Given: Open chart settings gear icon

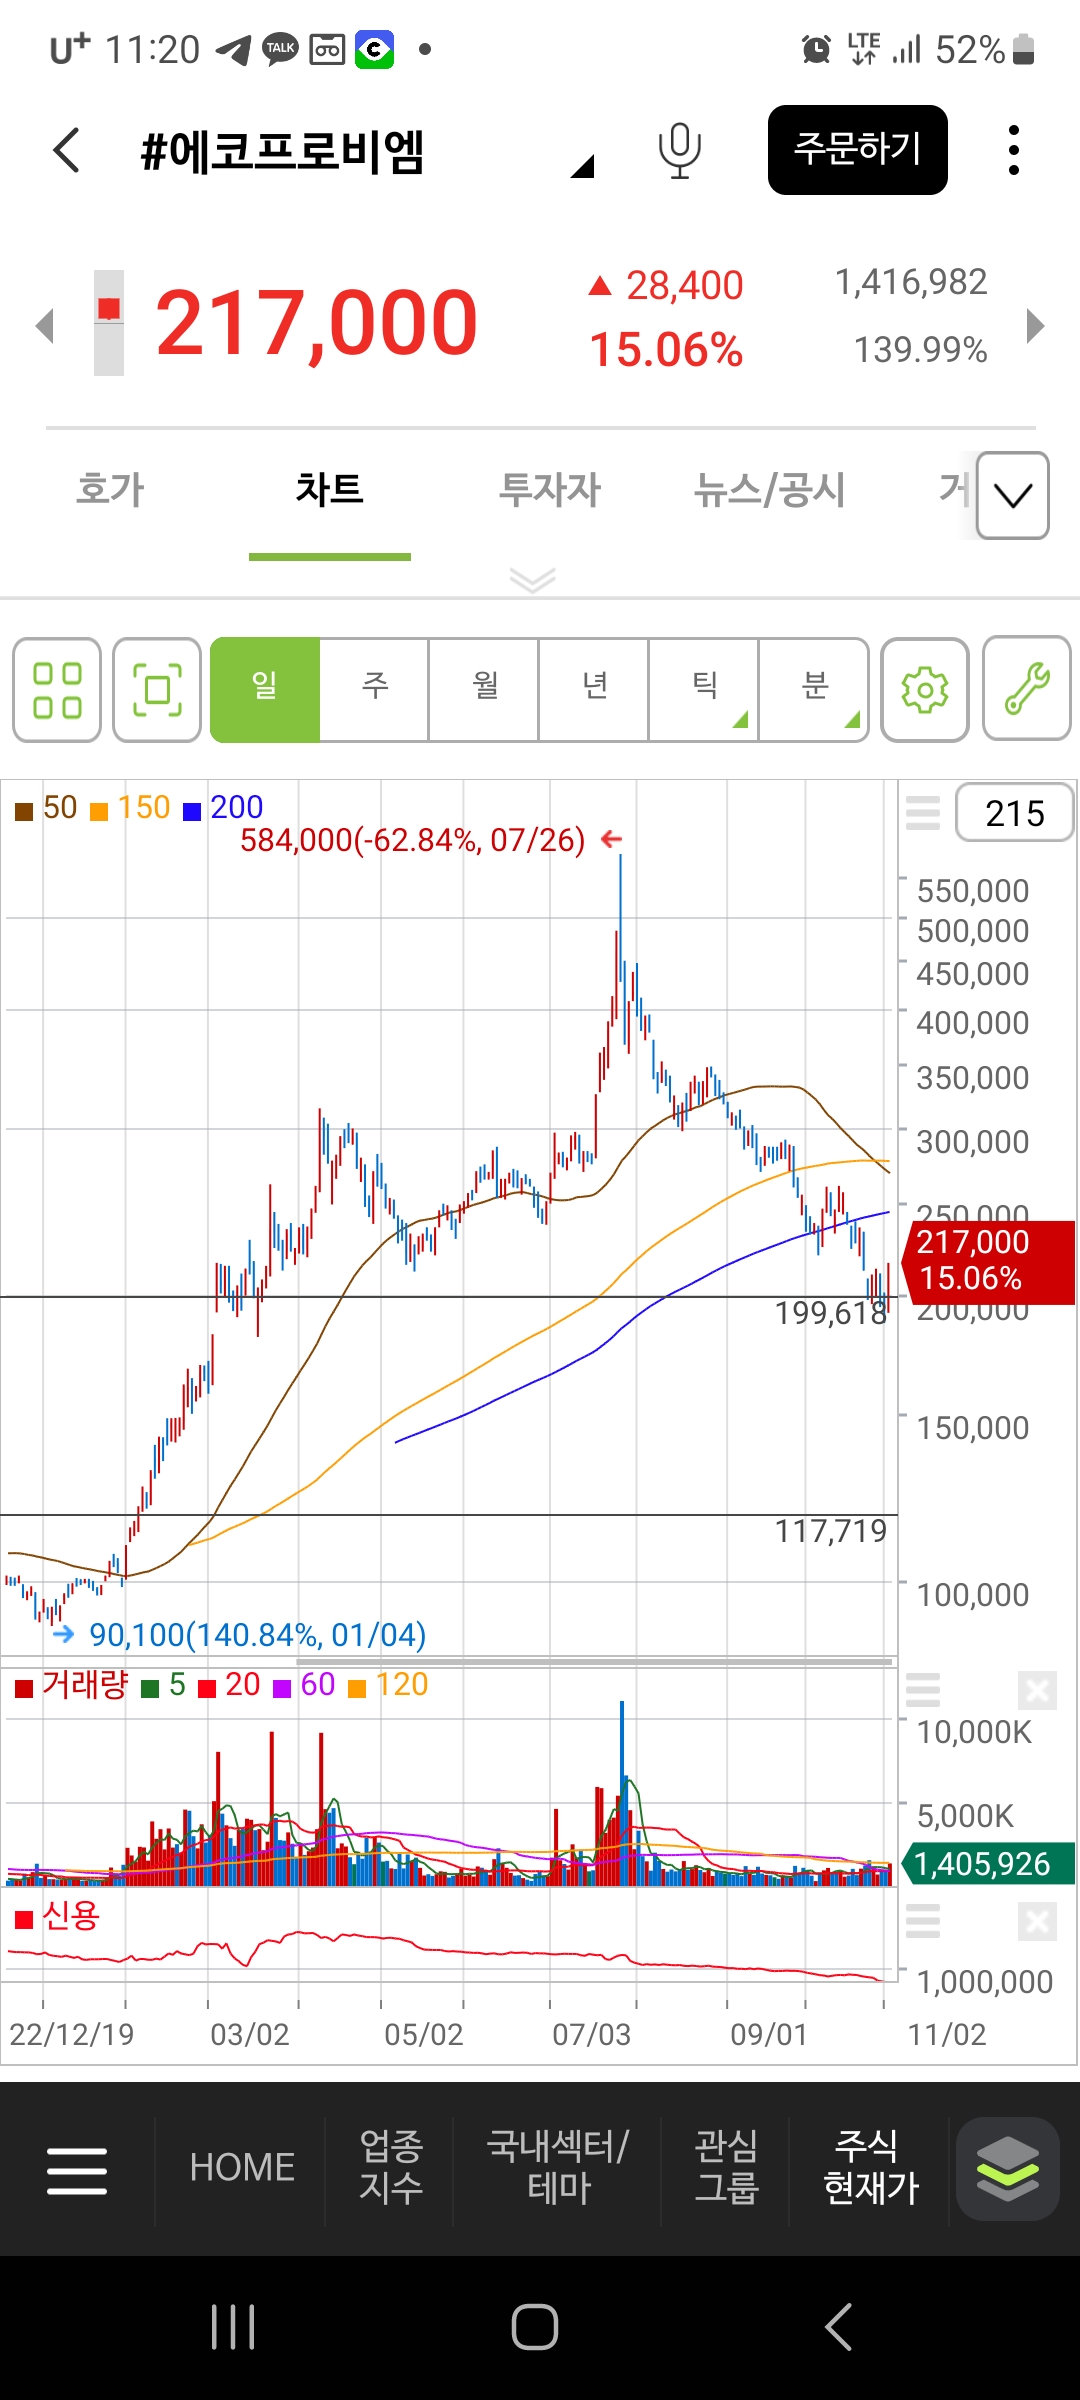Looking at the screenshot, I should click(x=925, y=690).
